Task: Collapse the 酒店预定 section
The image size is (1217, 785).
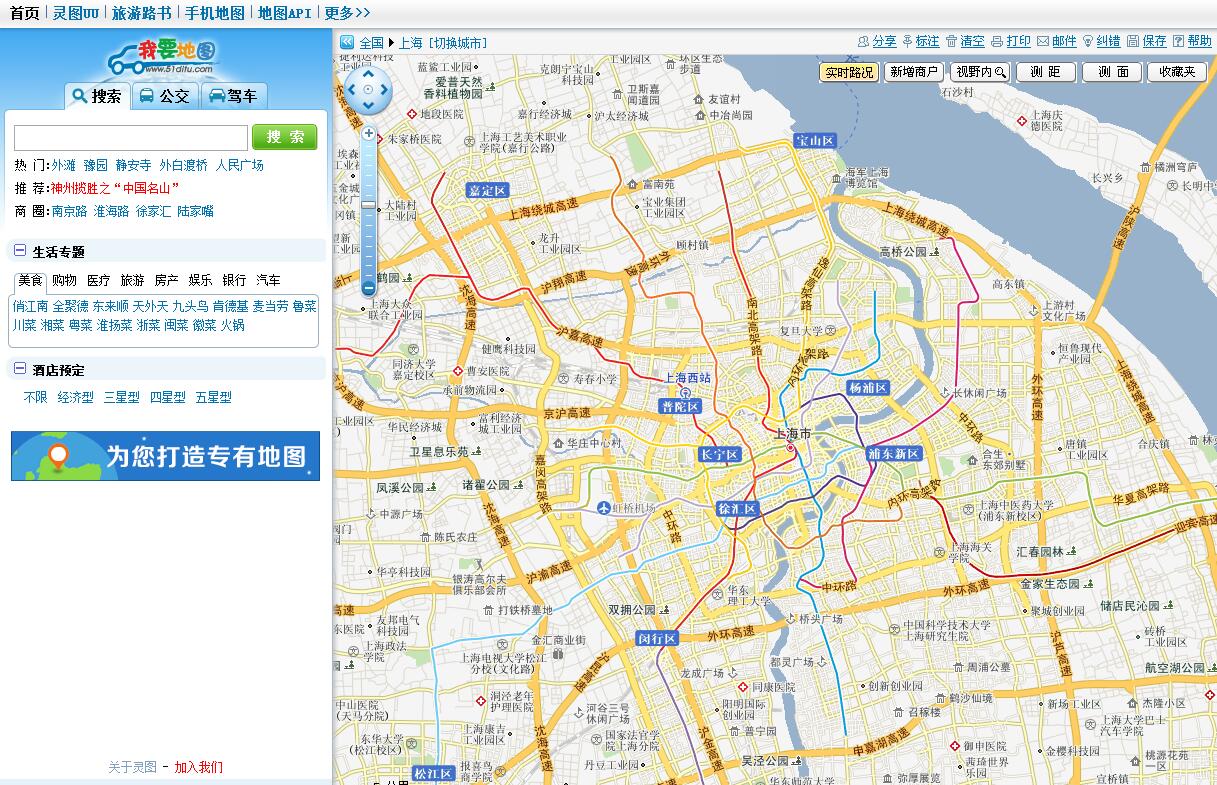Action: click(x=20, y=369)
